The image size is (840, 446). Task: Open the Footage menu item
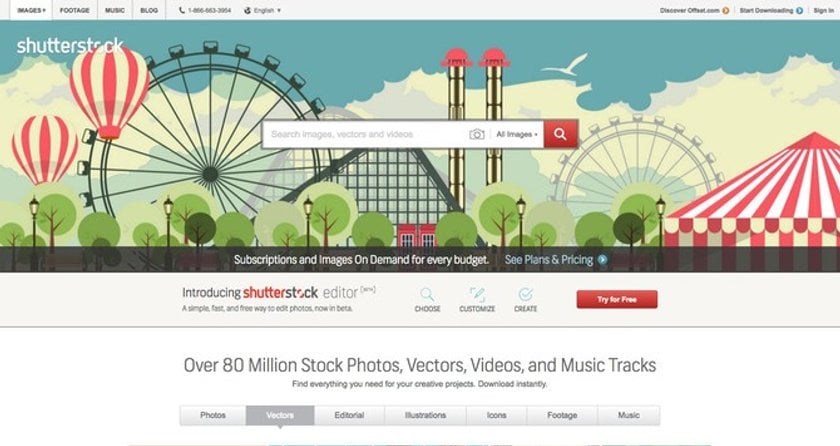[x=74, y=10]
